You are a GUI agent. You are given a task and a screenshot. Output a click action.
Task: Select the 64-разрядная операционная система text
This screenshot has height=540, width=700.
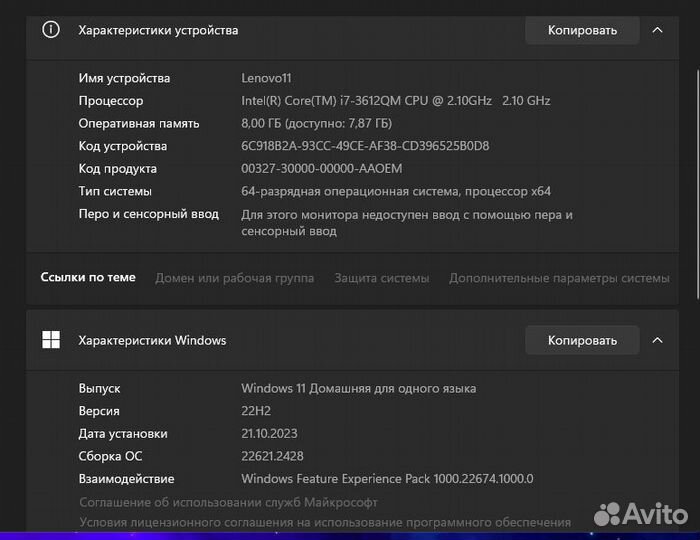[x=396, y=191]
